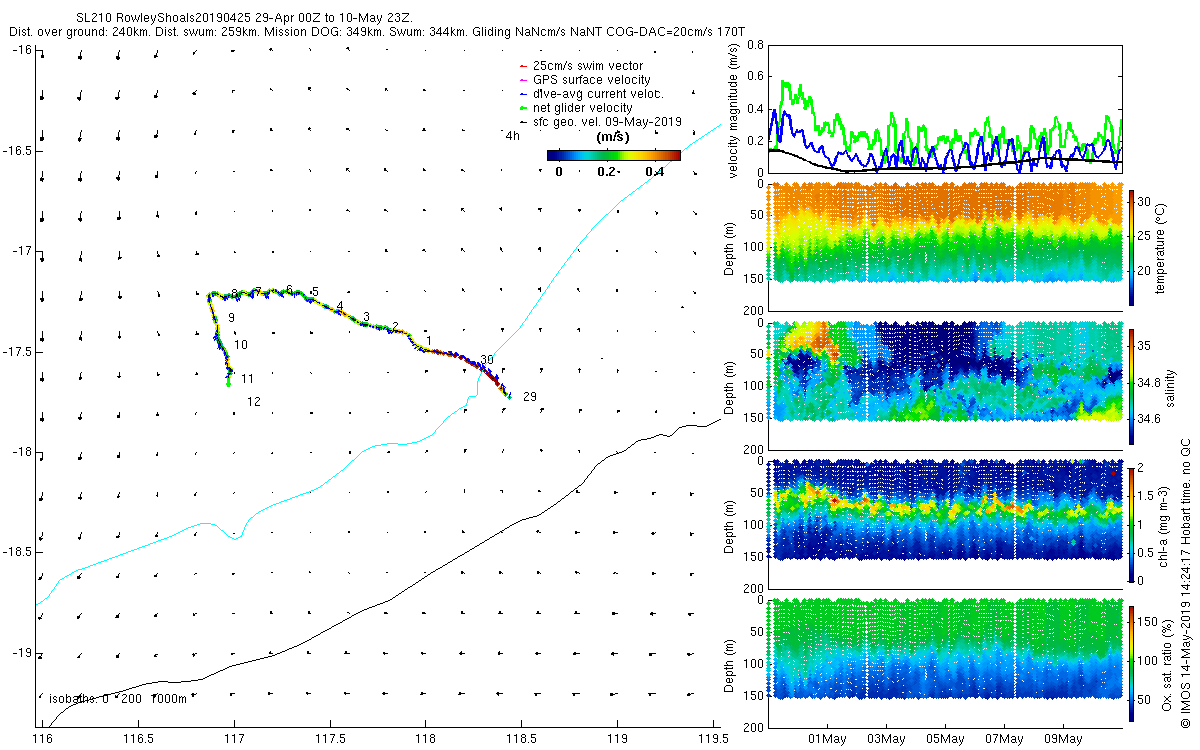Image resolution: width=1200 pixels, height=750 pixels.
Task: Click the 'isobaths: 0 200 1000m' label
Action: (x=118, y=699)
